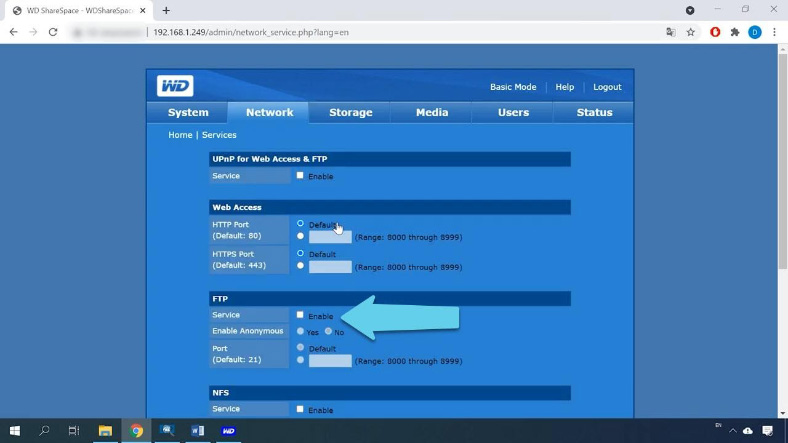Open the translate page icon

click(670, 32)
